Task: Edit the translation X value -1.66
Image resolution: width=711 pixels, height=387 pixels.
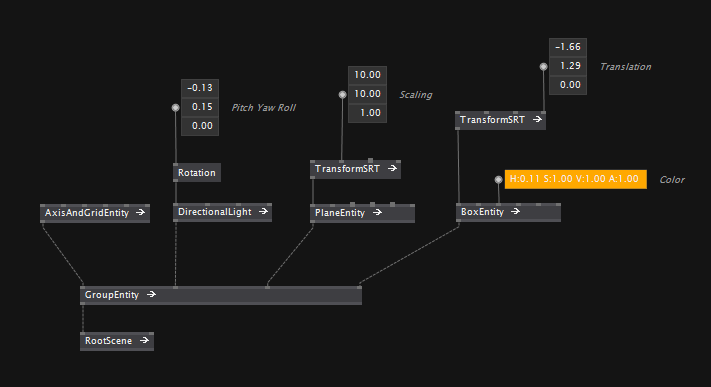Action: tap(568, 47)
